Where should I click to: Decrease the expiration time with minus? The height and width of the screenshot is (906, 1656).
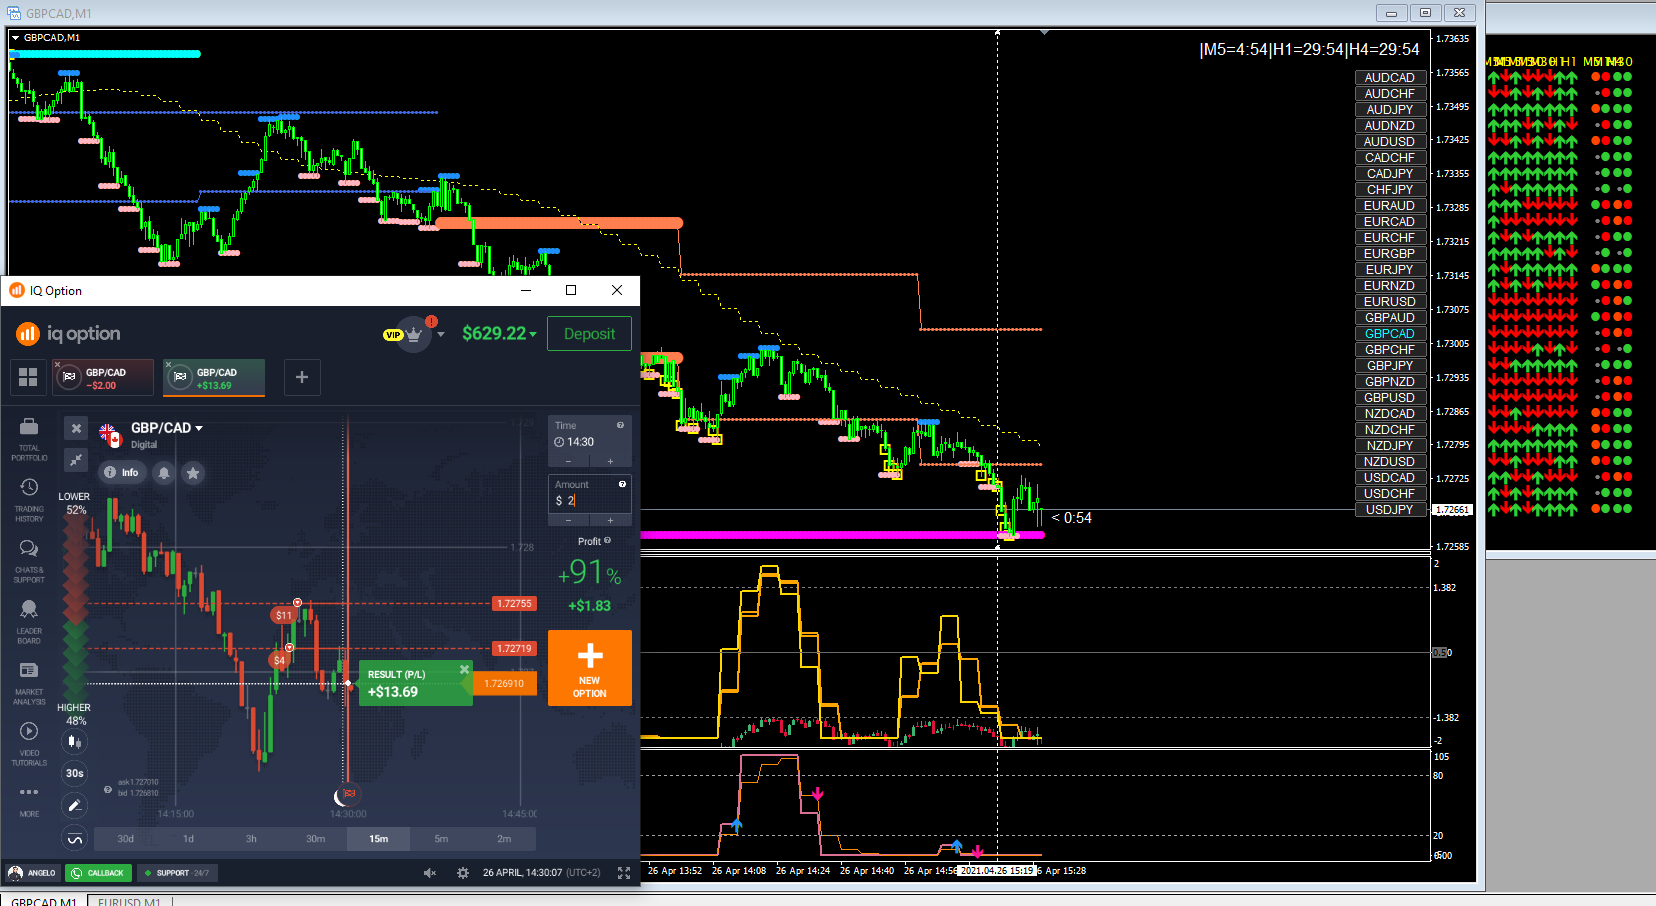coord(569,461)
